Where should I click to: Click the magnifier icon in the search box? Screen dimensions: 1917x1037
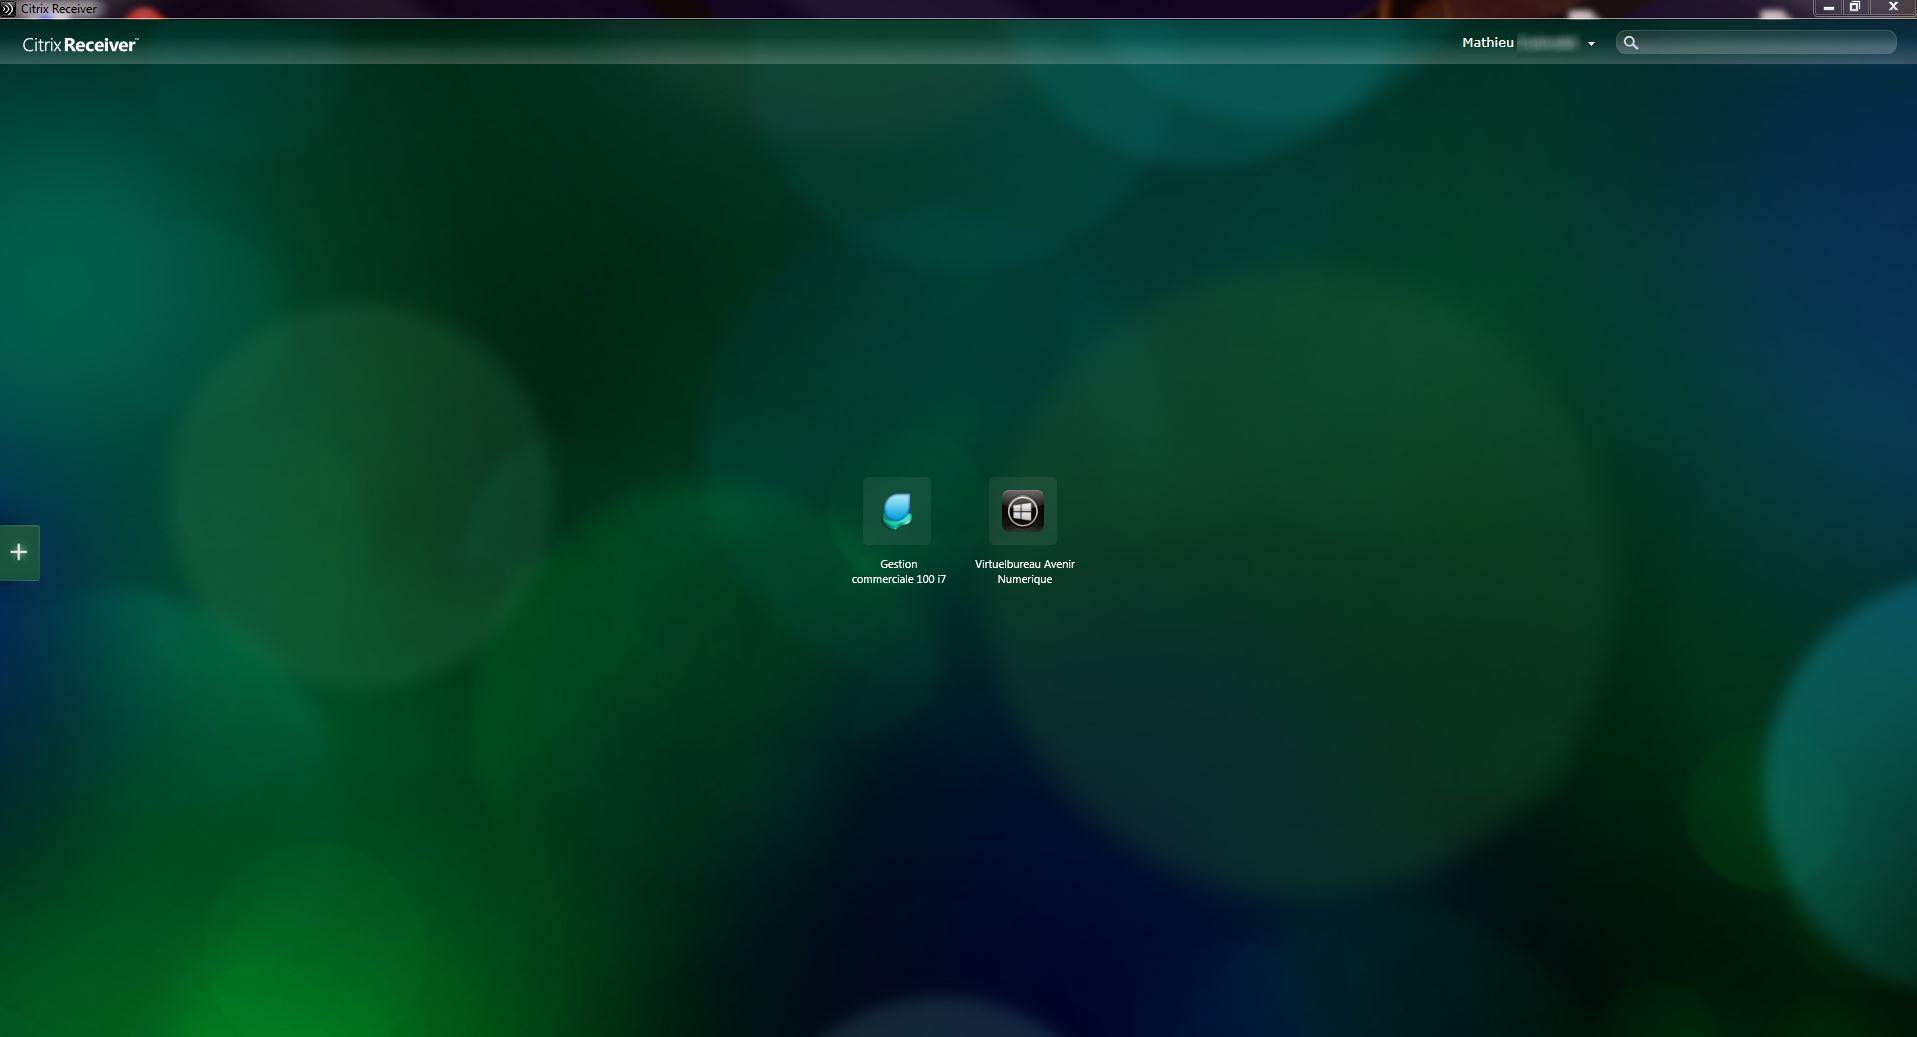(1631, 43)
